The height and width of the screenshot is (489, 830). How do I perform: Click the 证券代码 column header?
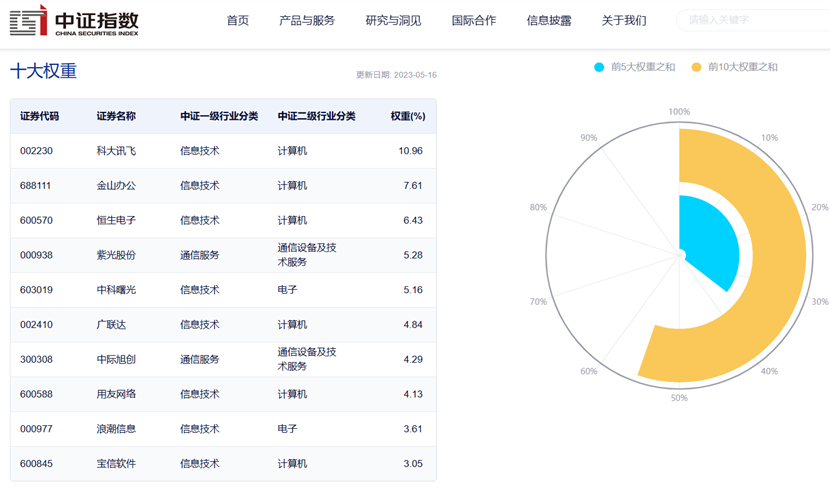tap(40, 116)
